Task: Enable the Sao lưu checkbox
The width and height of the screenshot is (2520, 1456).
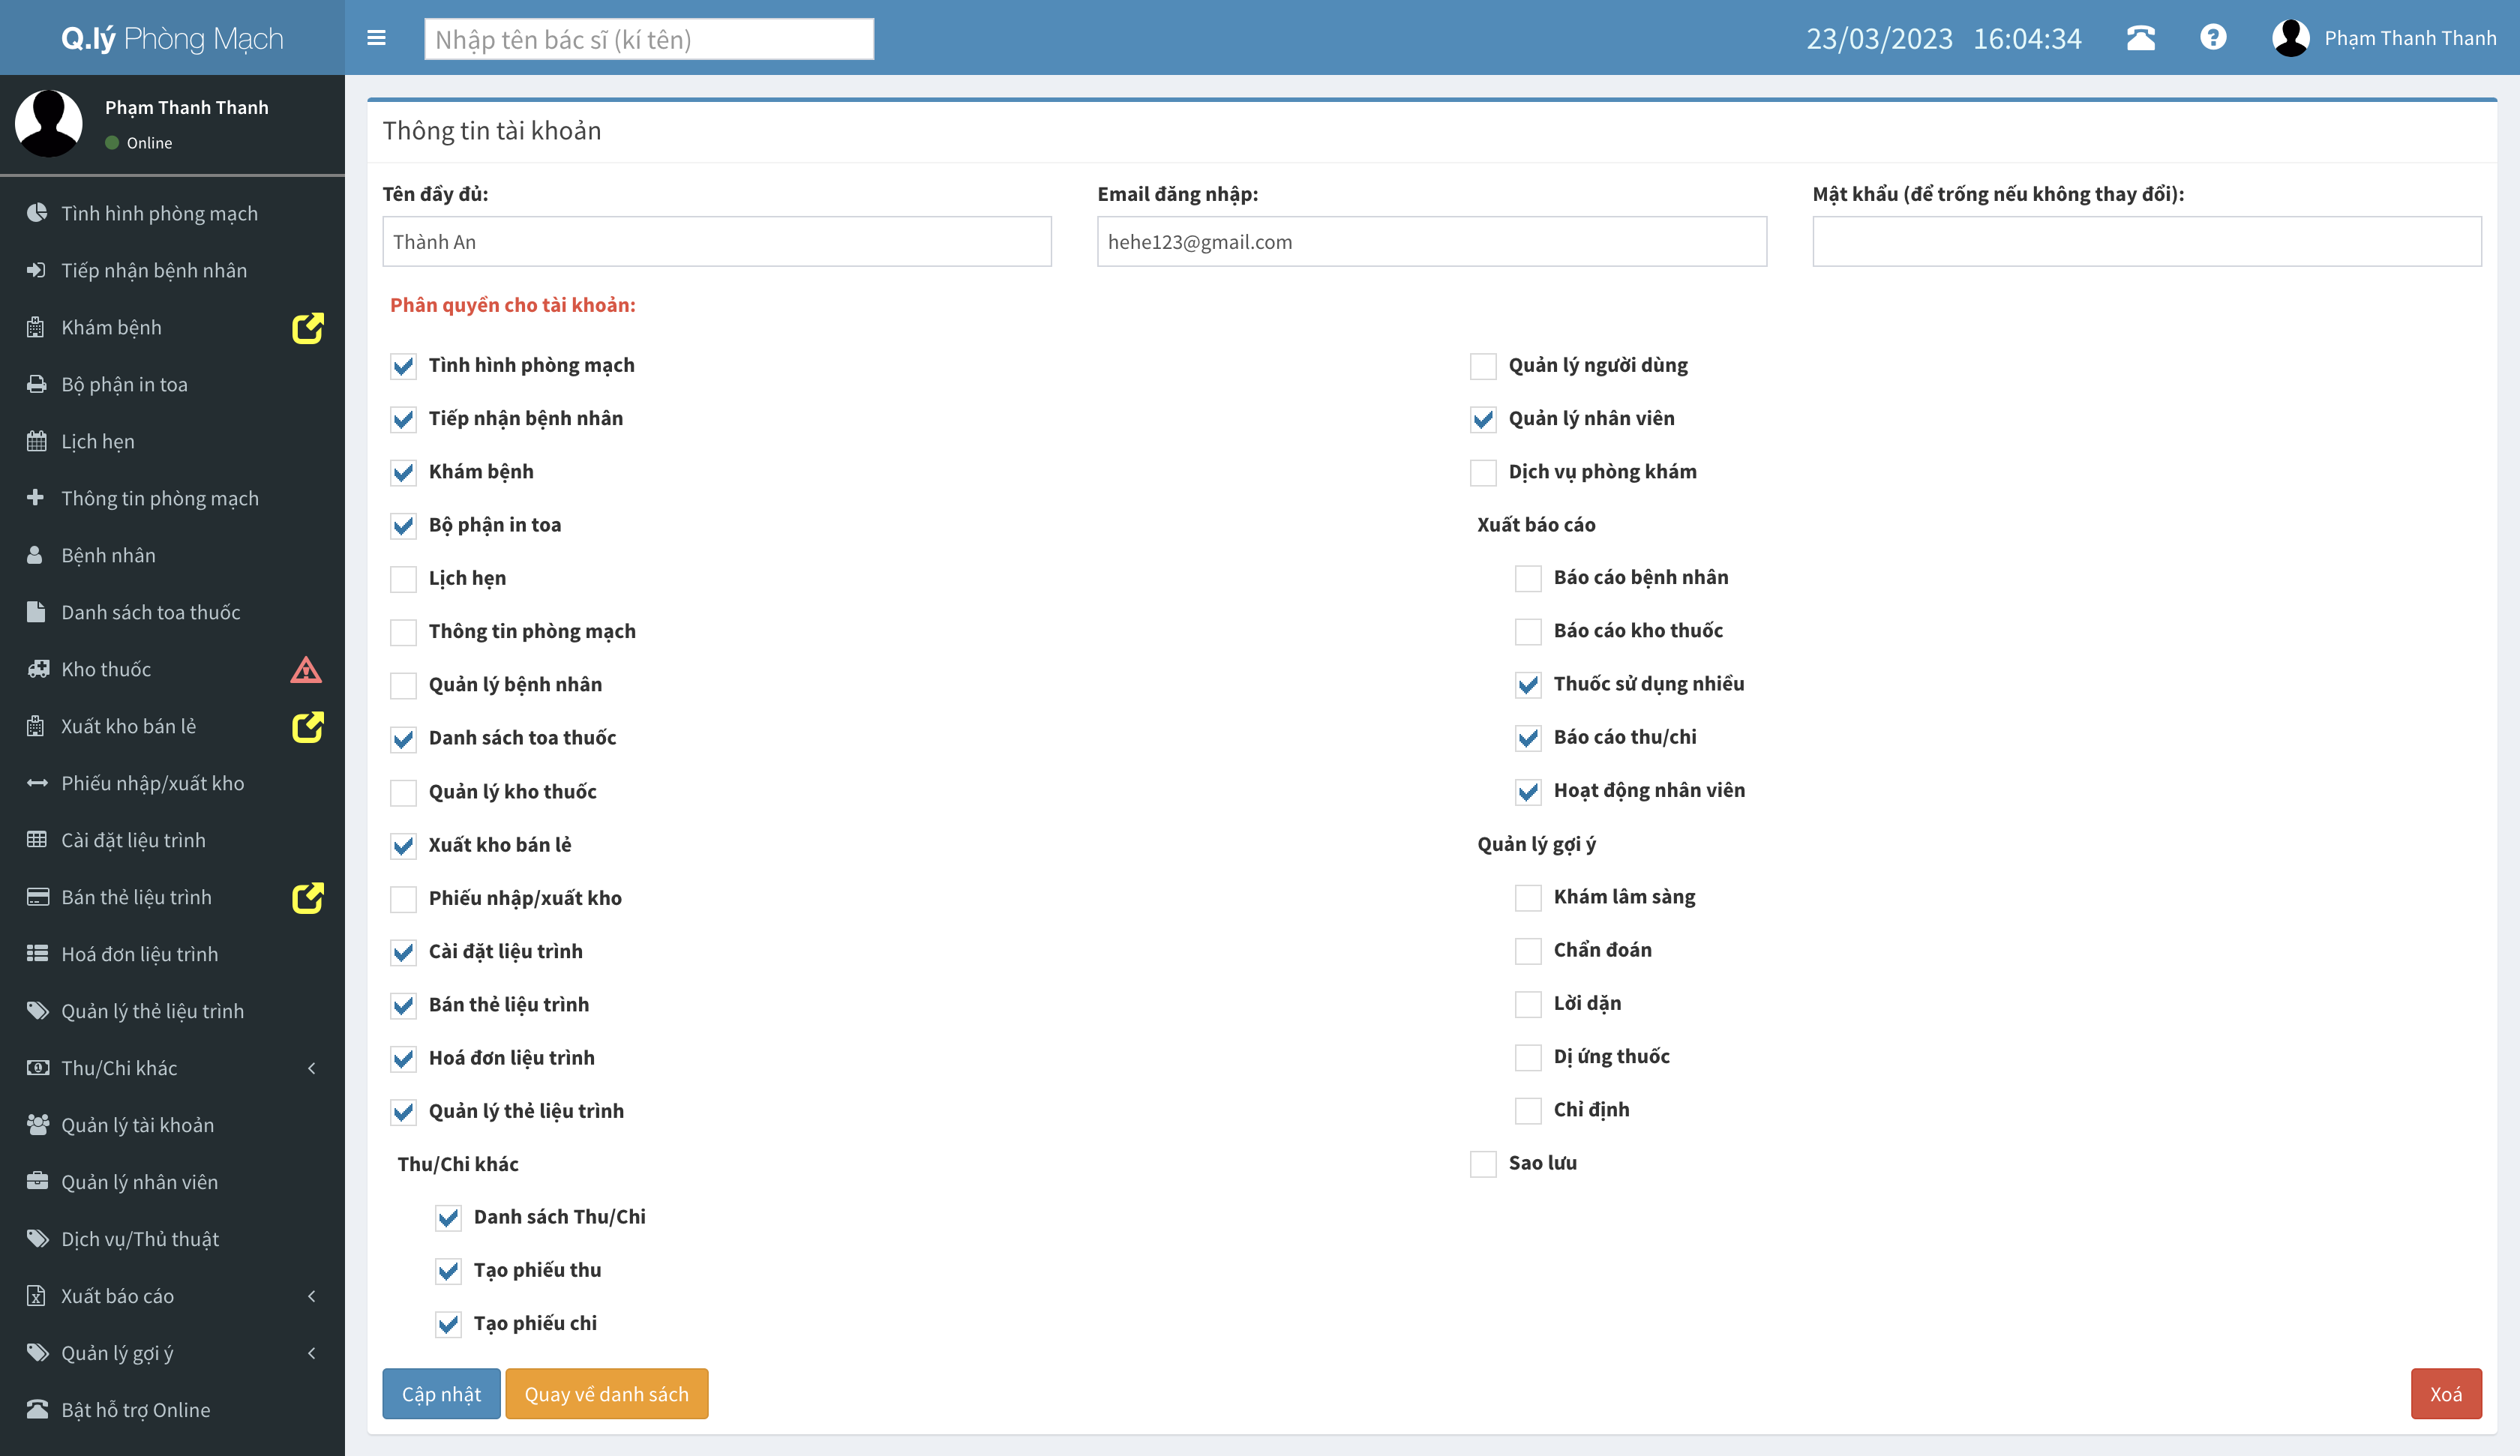Action: click(1483, 1164)
